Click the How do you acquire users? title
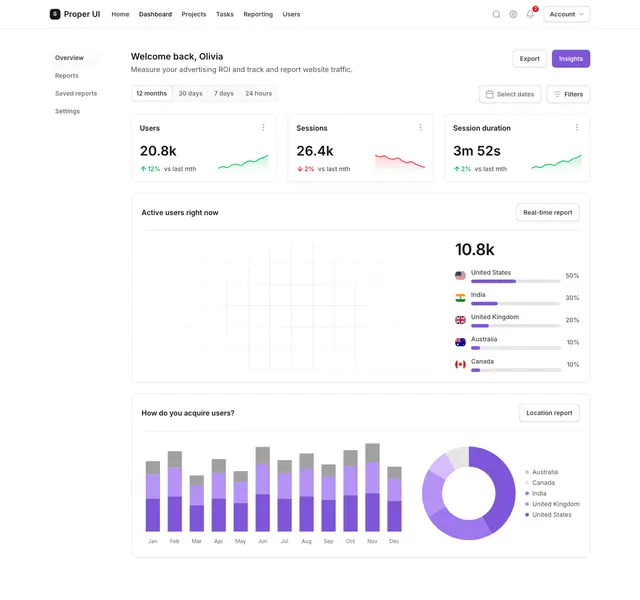 188,413
